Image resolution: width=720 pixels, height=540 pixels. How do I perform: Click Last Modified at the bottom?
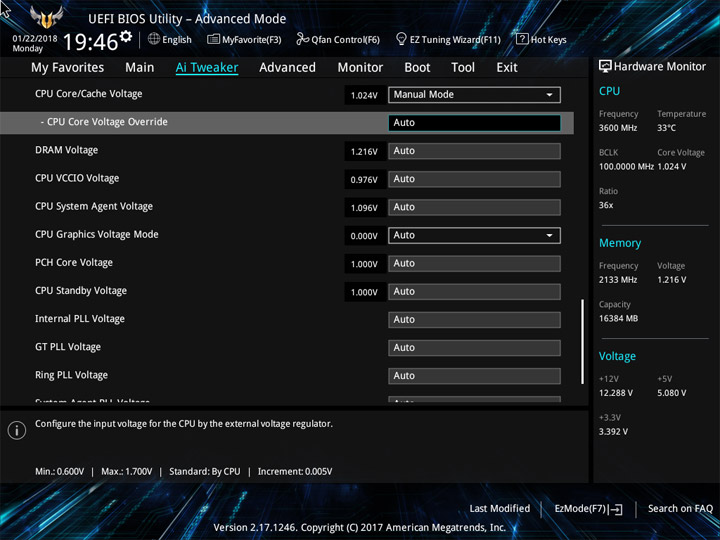[x=500, y=508]
